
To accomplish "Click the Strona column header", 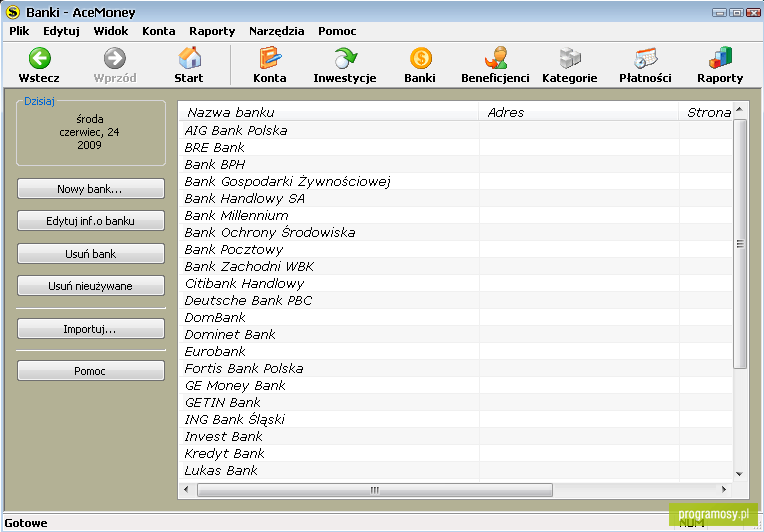I will [x=706, y=112].
